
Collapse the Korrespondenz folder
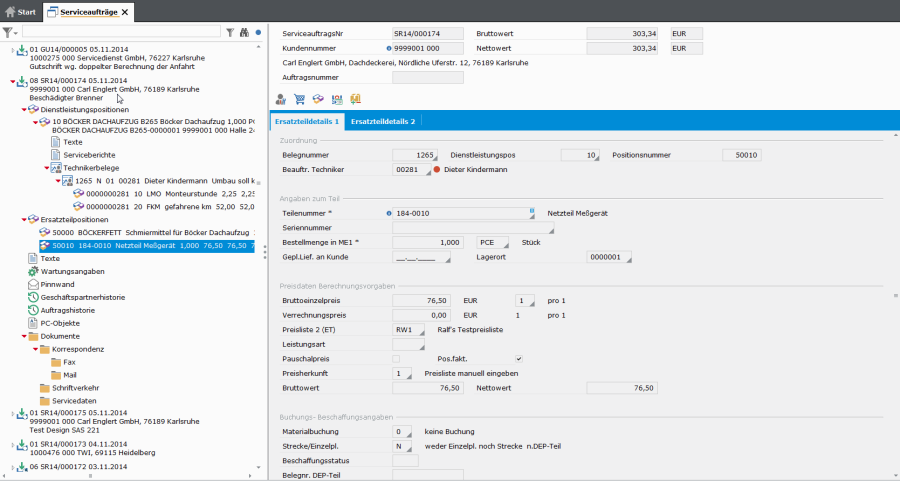(x=35, y=349)
